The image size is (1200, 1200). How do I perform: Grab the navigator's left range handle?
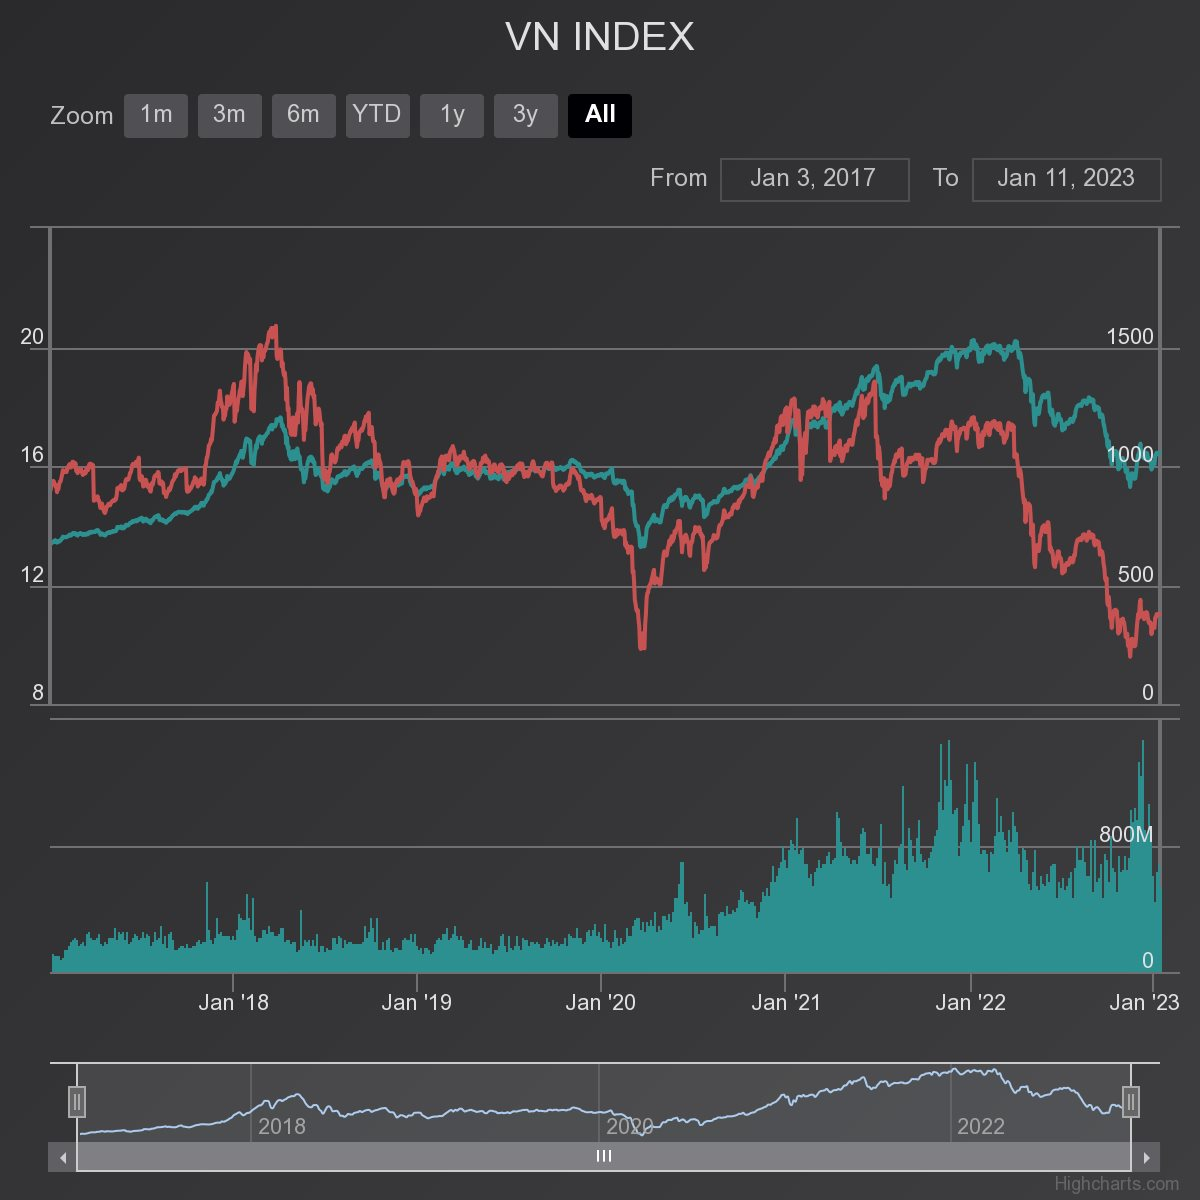pyautogui.click(x=77, y=1102)
